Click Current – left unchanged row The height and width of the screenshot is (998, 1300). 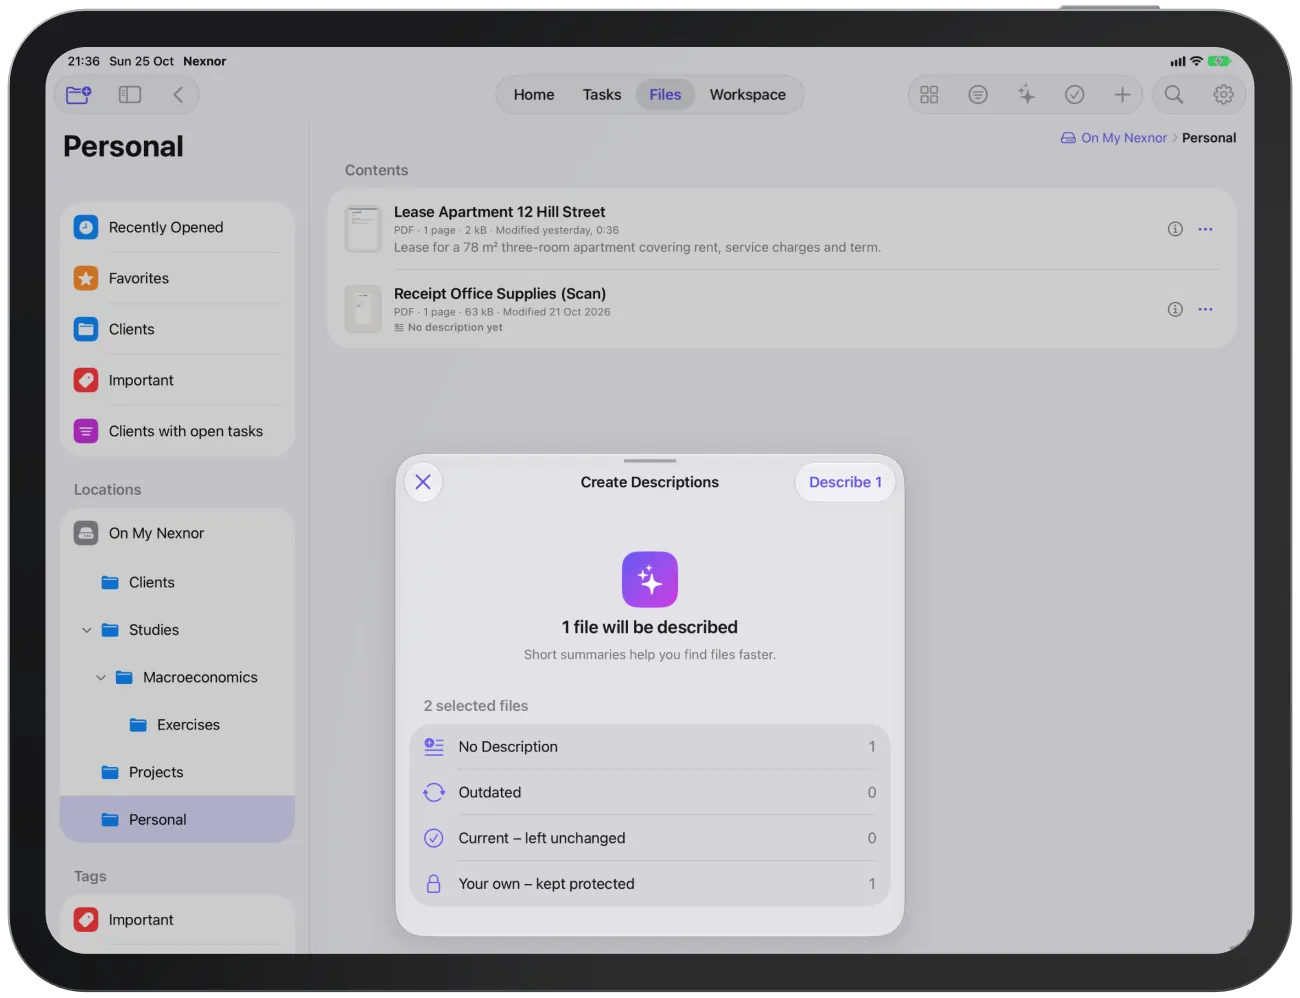(x=650, y=839)
